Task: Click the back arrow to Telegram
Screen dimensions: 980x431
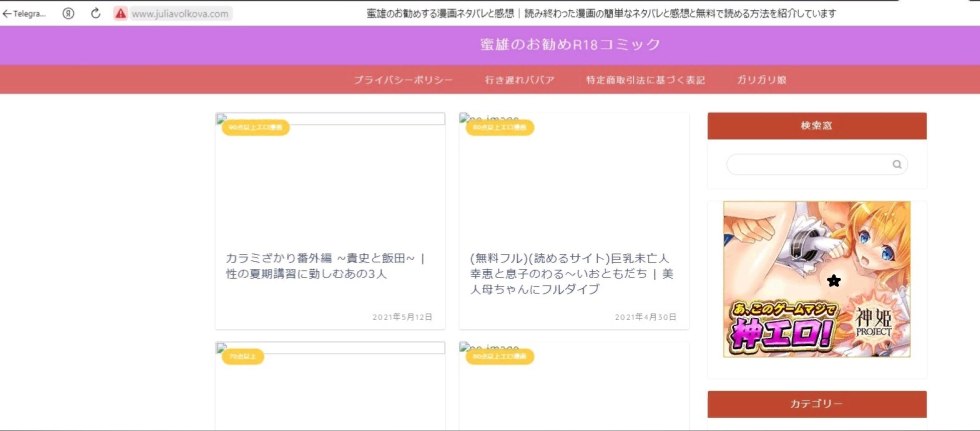Action: tap(7, 14)
